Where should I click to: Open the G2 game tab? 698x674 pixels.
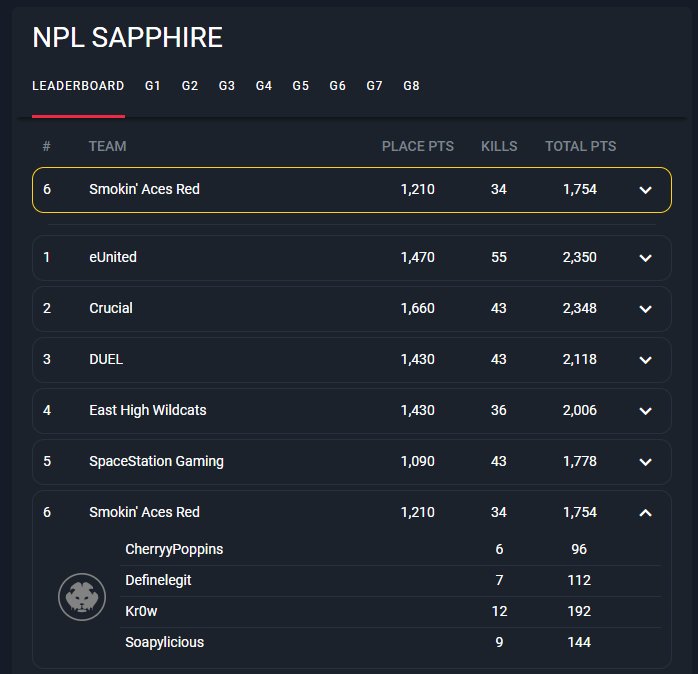[190, 85]
